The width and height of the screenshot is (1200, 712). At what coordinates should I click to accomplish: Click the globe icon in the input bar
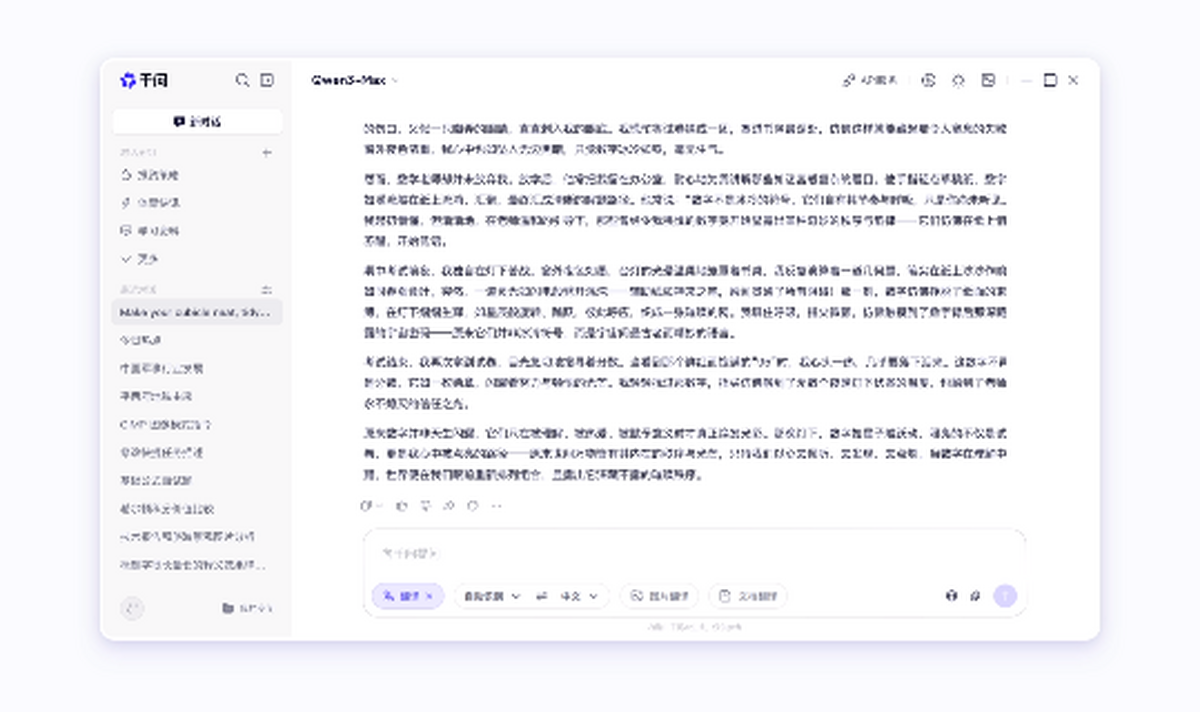[x=951, y=596]
